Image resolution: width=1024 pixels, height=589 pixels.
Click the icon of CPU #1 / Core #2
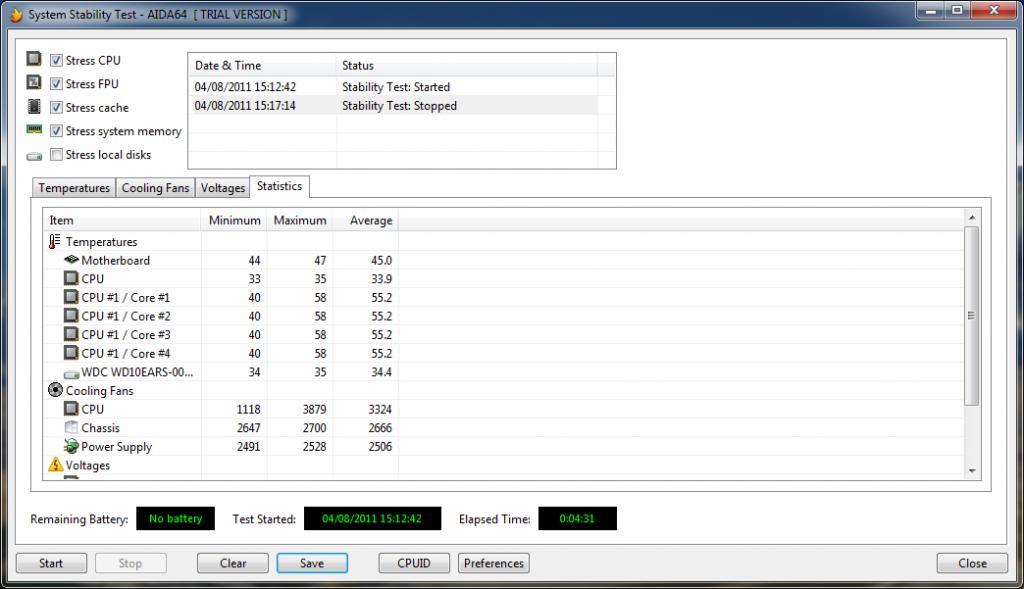tap(71, 315)
